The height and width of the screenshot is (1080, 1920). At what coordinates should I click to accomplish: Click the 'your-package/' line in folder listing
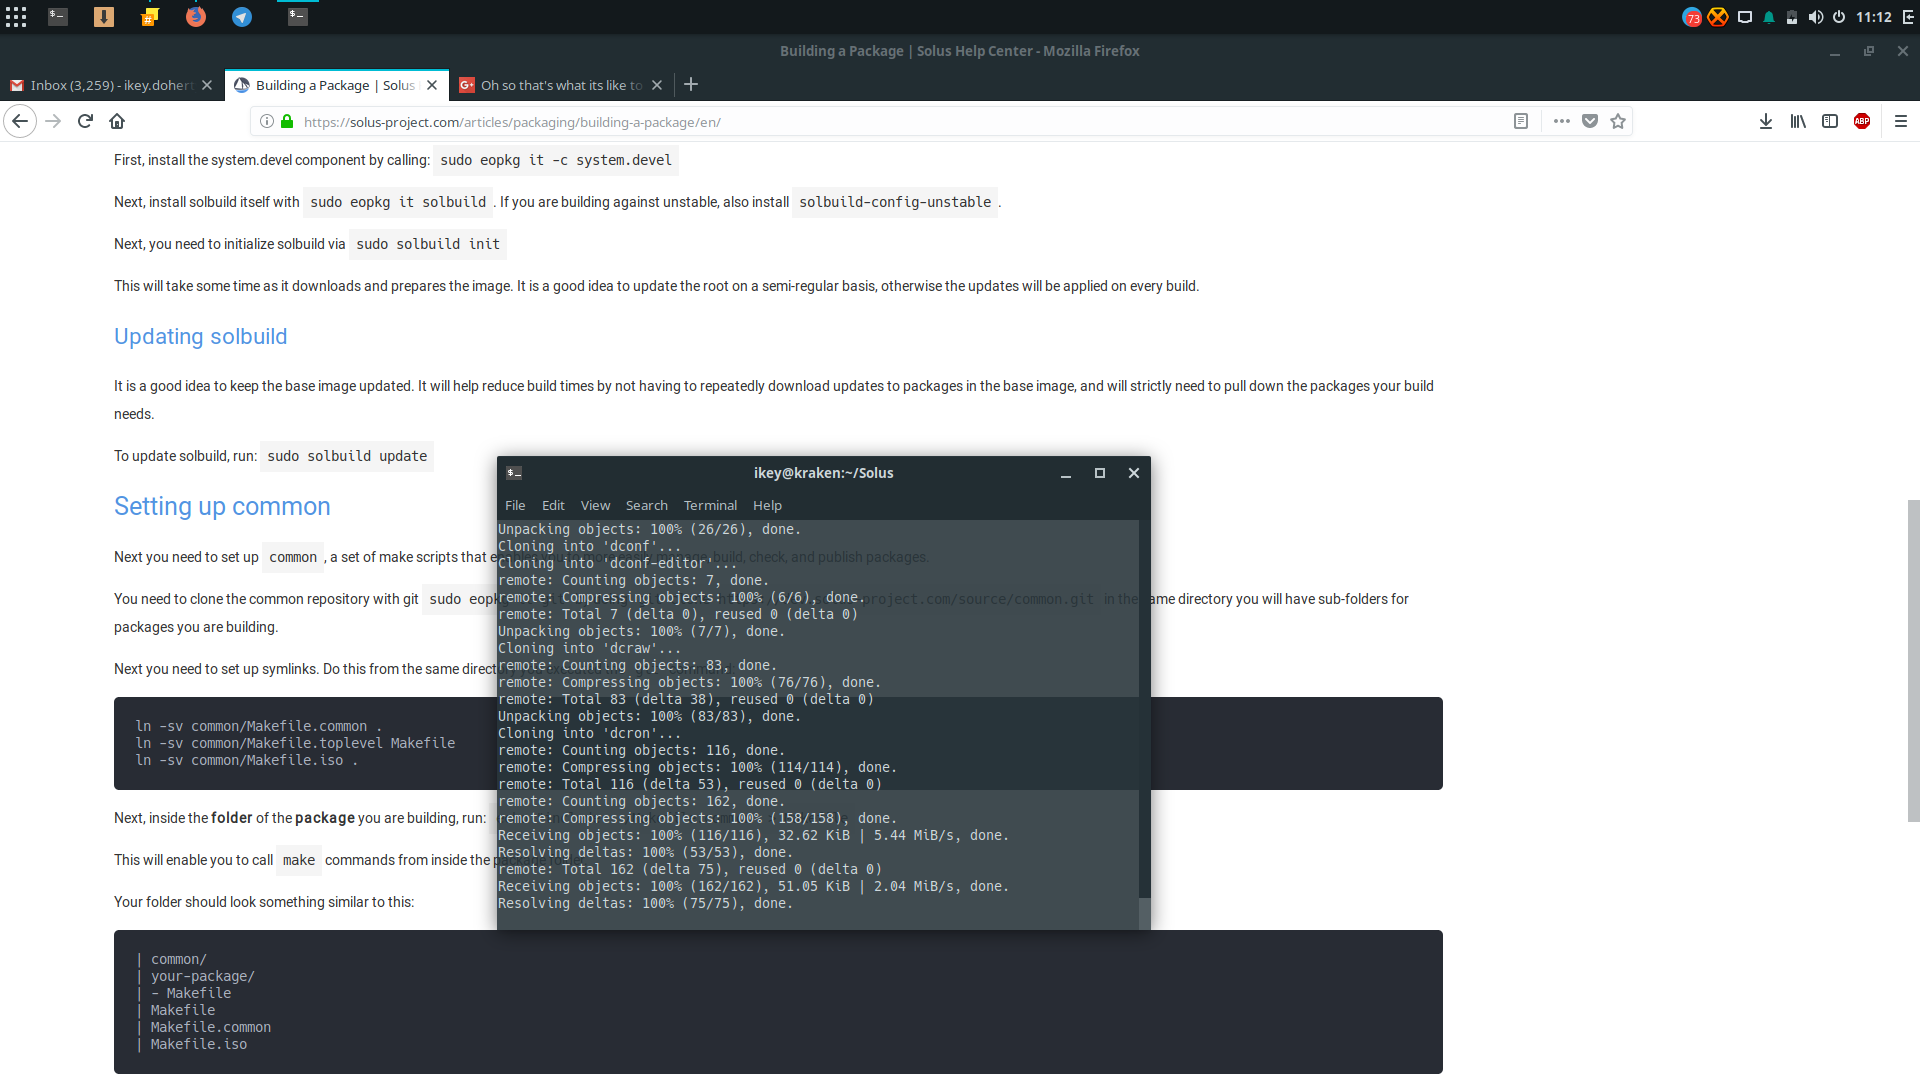pos(203,976)
